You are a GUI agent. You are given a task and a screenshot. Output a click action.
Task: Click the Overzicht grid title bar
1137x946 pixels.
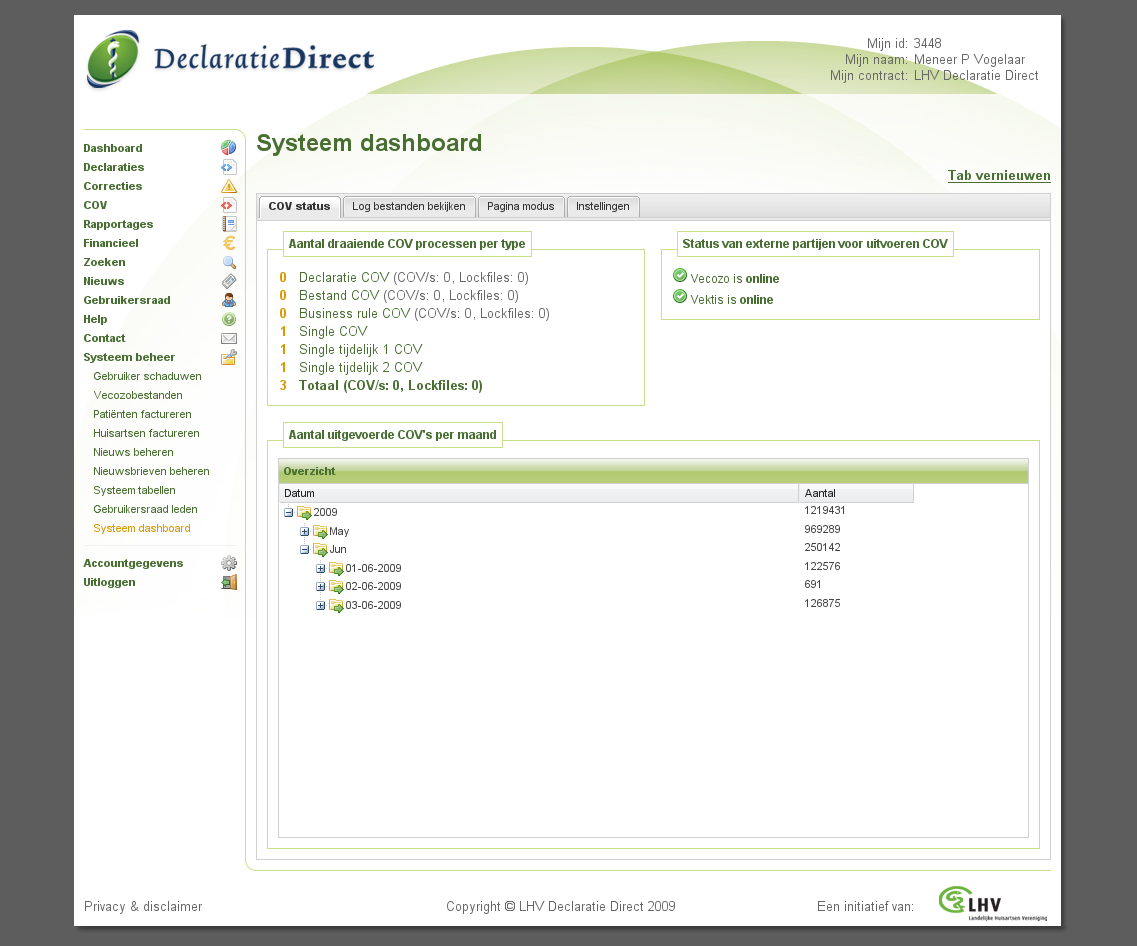[653, 471]
